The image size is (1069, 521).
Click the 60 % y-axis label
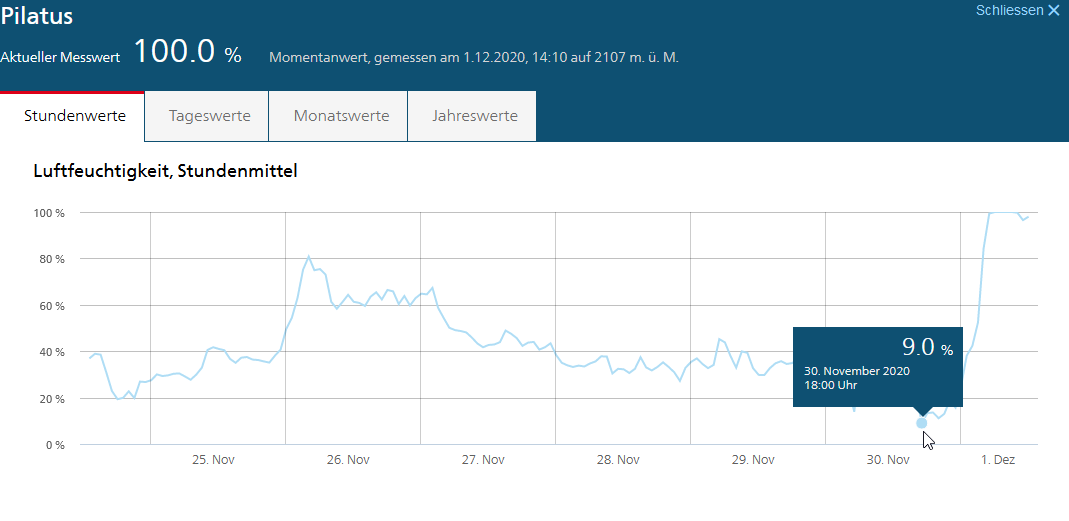(x=51, y=306)
